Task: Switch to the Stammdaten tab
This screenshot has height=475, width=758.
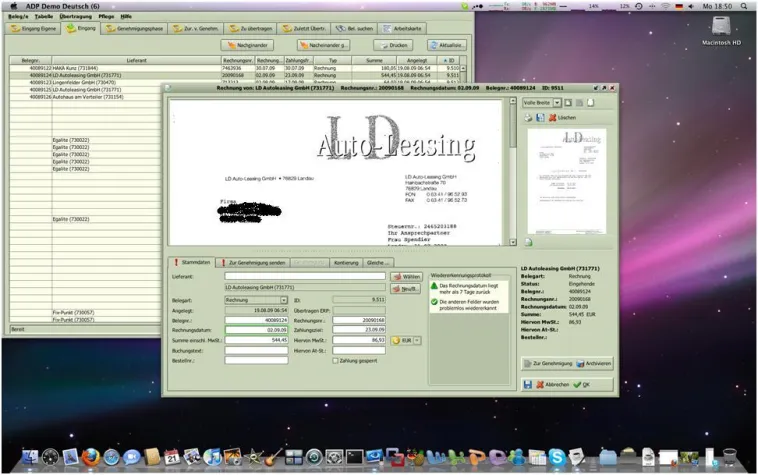Action: click(x=192, y=262)
